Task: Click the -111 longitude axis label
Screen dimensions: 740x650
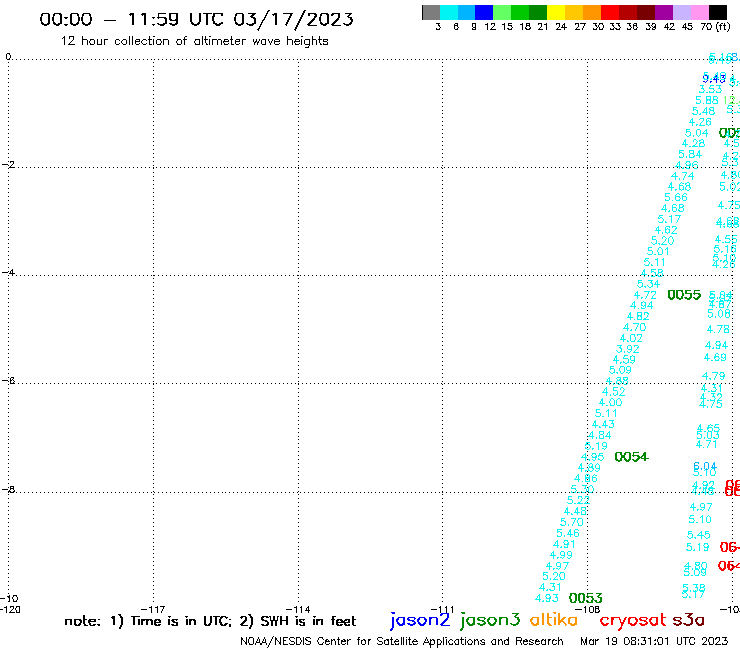Action: pos(442,609)
